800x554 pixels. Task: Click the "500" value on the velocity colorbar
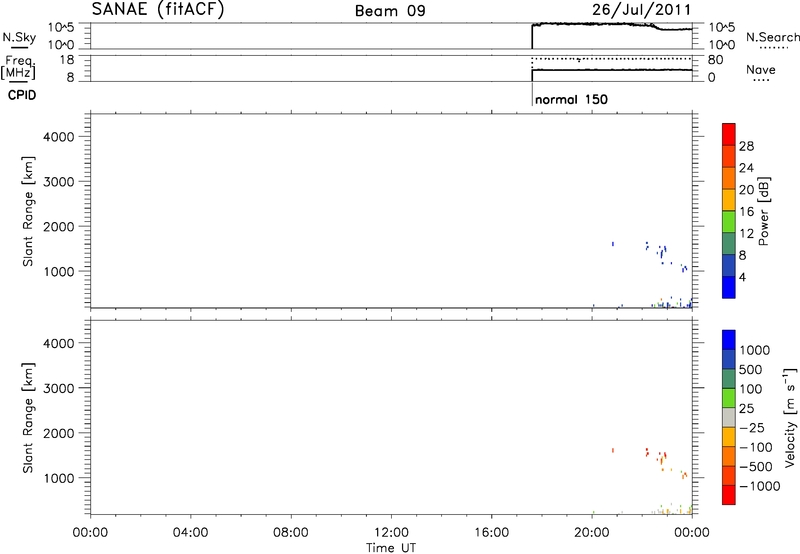click(751, 370)
